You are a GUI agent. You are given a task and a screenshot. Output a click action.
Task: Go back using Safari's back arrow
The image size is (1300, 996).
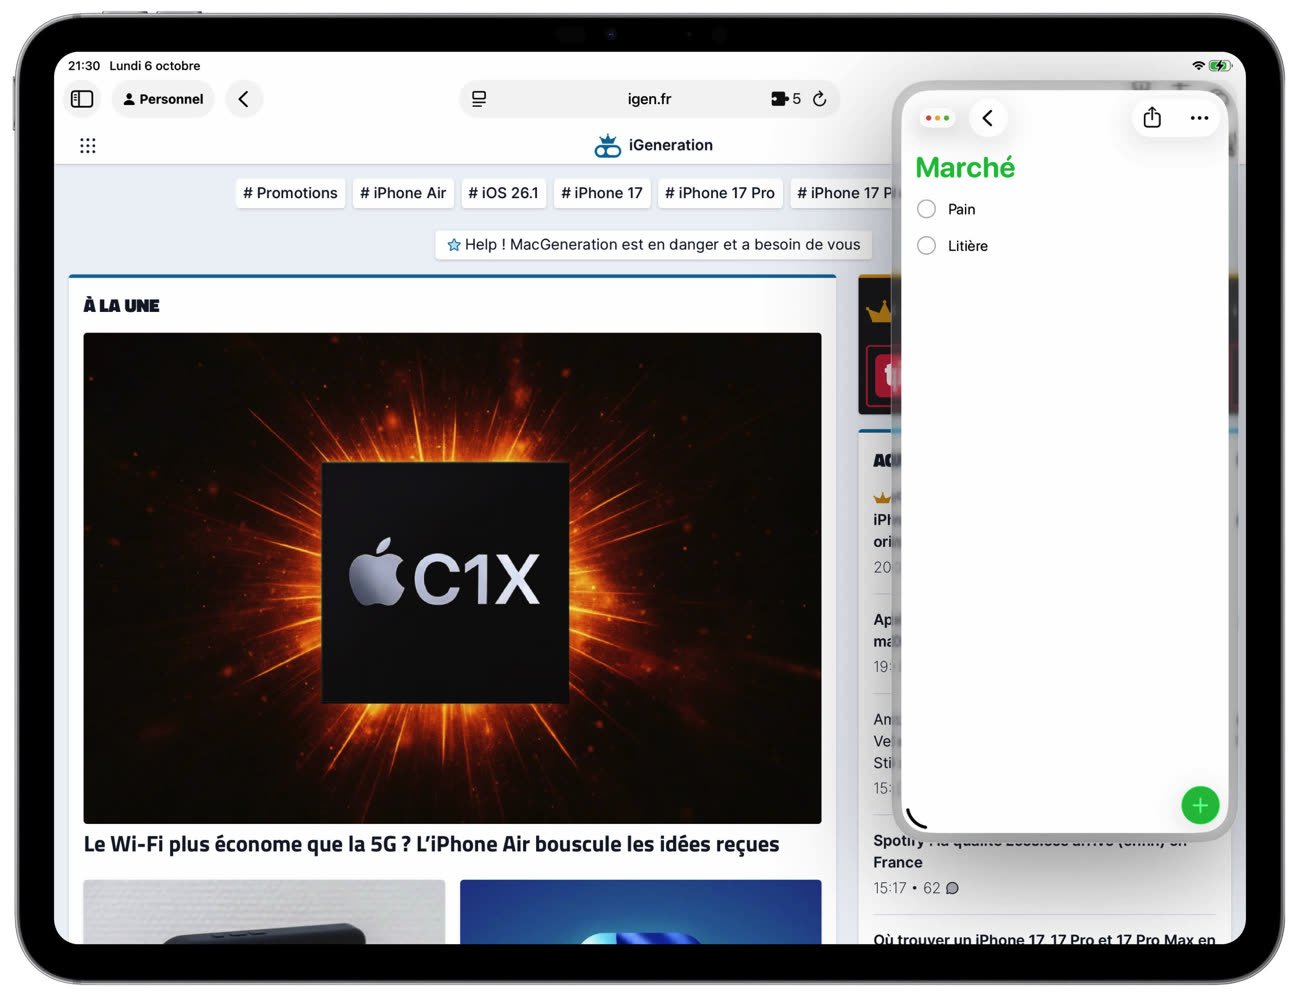tap(243, 99)
